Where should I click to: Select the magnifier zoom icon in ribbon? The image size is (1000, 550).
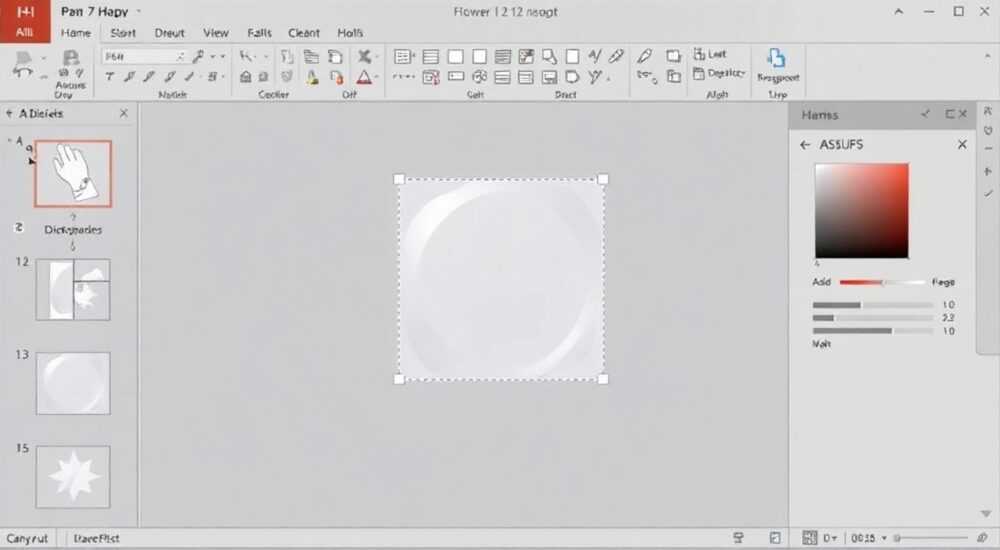point(549,57)
